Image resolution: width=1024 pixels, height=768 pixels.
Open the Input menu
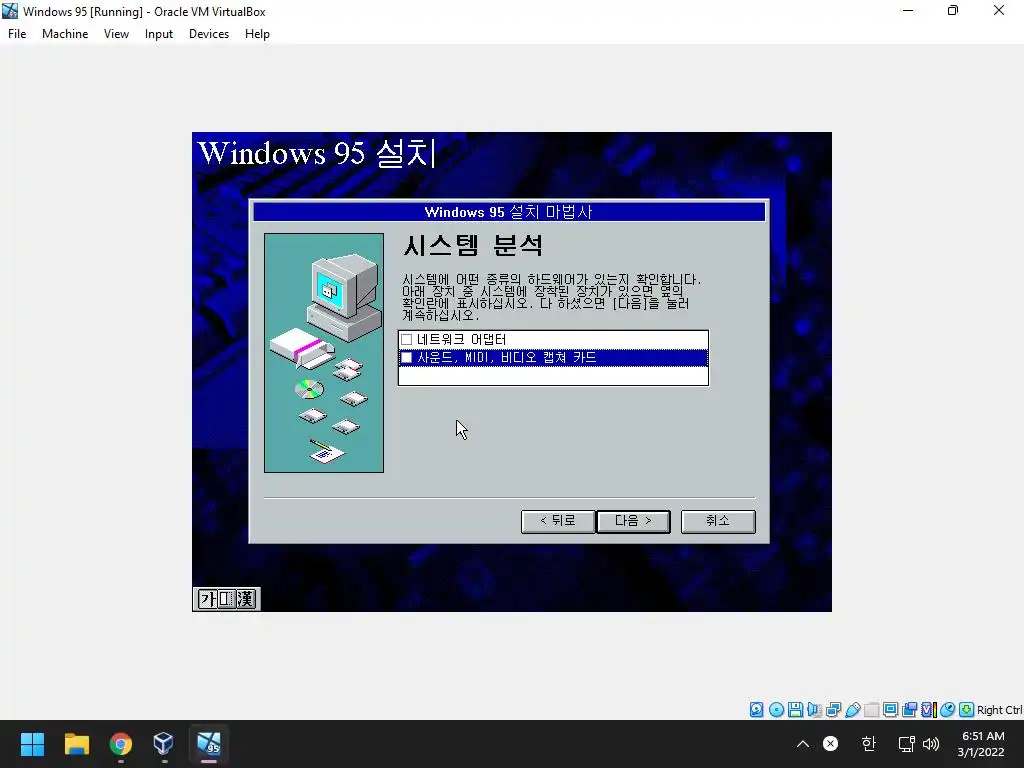click(x=159, y=34)
